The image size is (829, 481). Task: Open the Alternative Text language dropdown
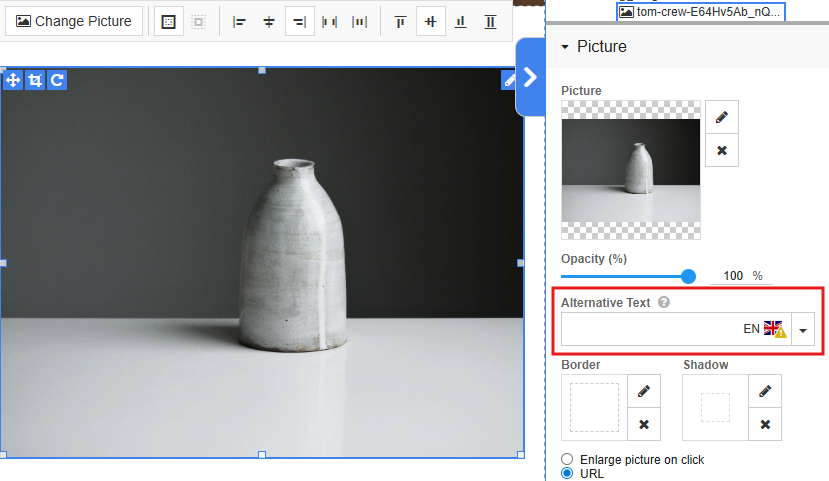click(x=803, y=330)
